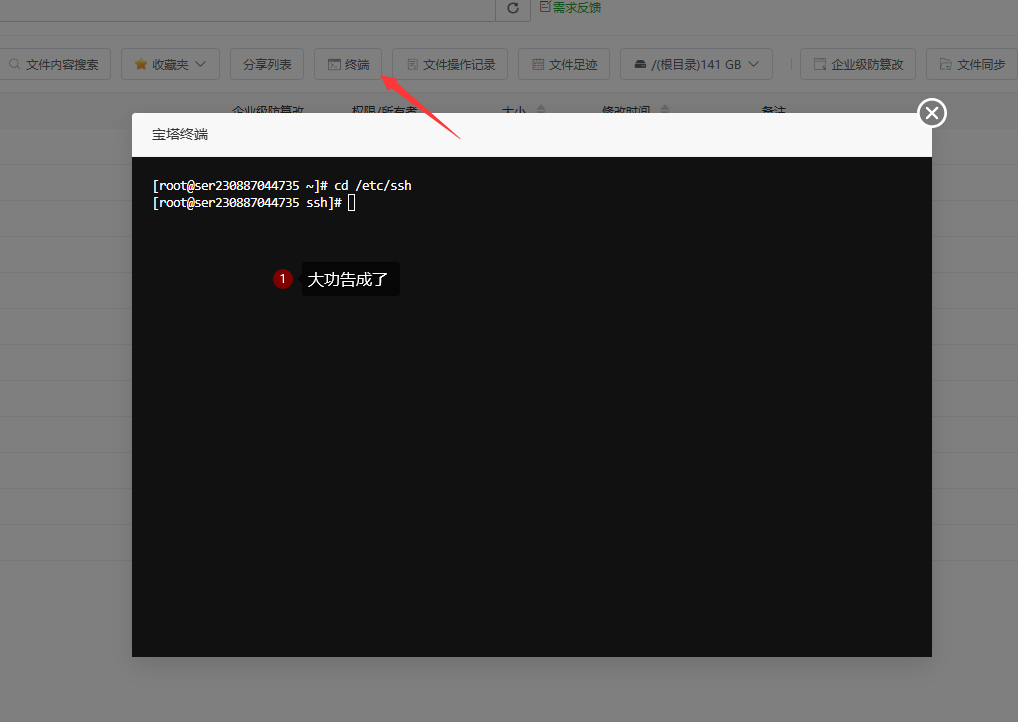This screenshot has width=1018, height=722.
Task: Click the disk icon beside /(根目录)
Action: click(640, 64)
